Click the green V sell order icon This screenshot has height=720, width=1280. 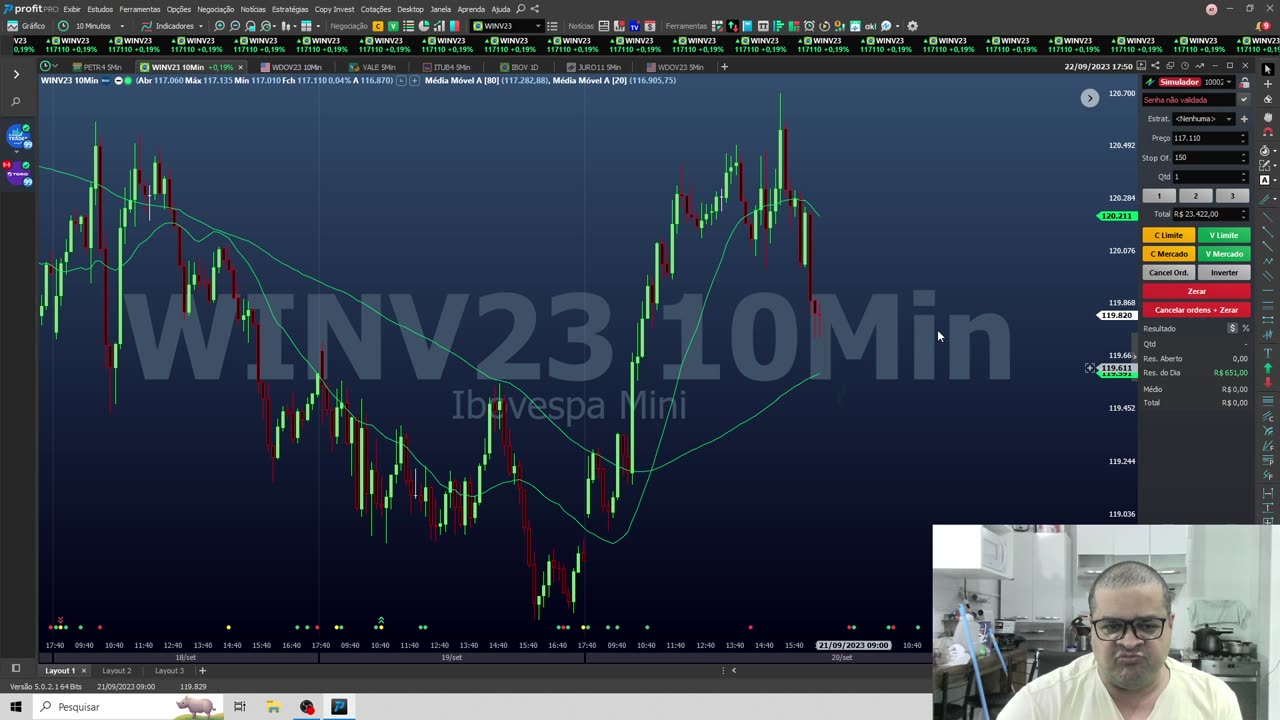tap(393, 26)
